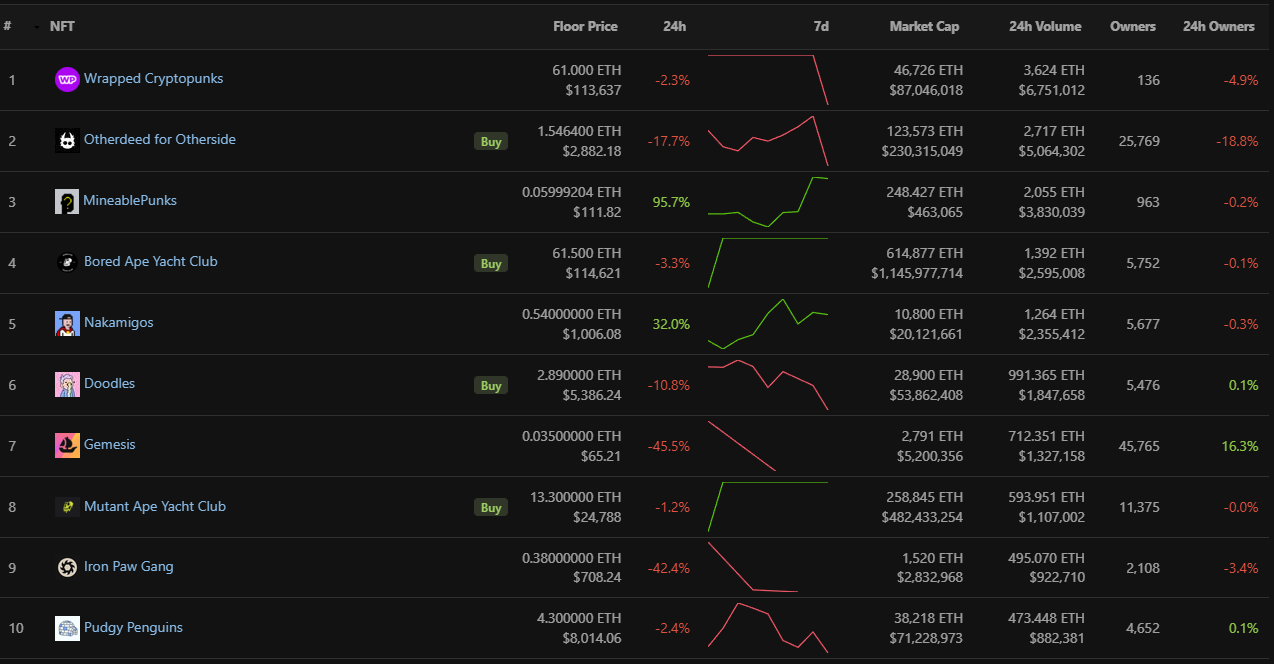Image resolution: width=1274 pixels, height=664 pixels.
Task: Click the 16.3% 24h owners value
Action: click(1239, 446)
